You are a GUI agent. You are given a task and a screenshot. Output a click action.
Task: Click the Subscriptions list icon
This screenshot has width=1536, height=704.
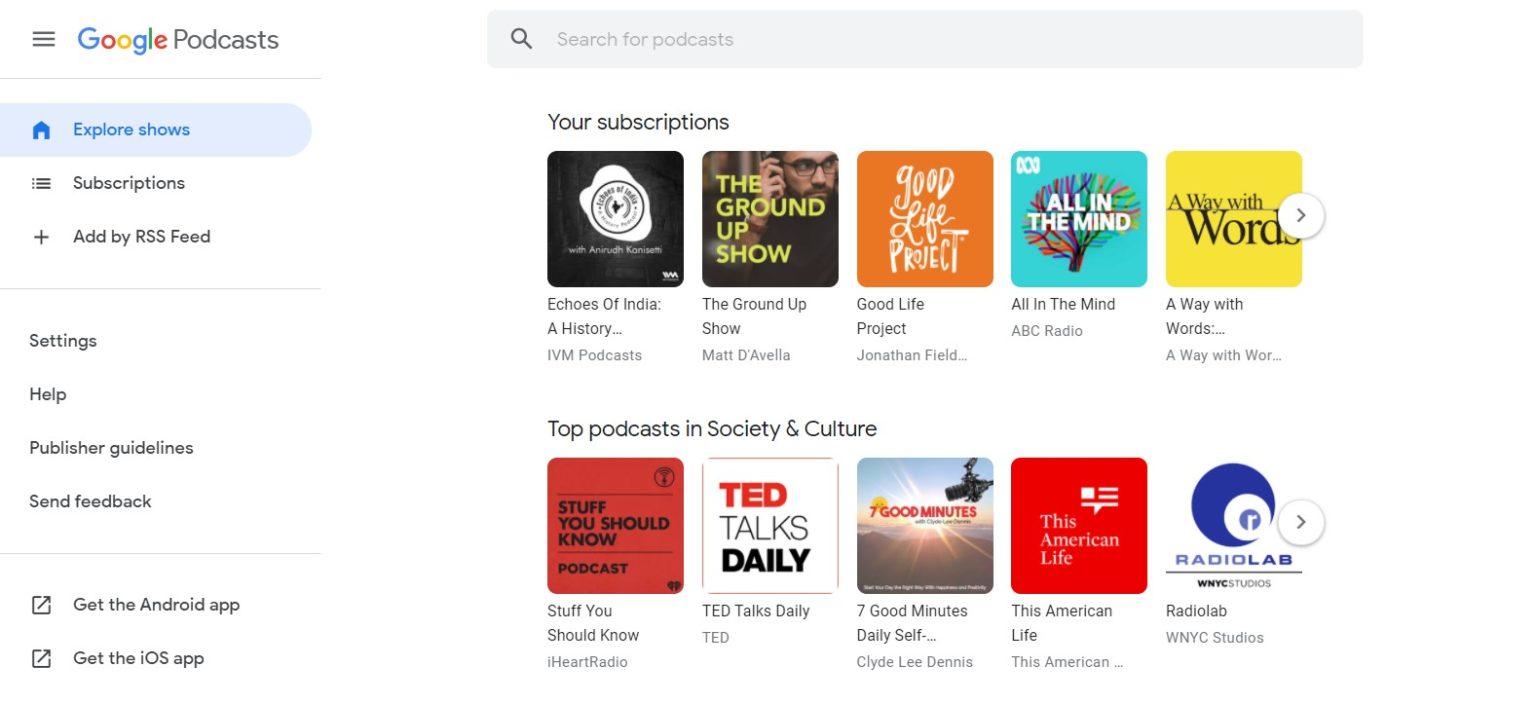tap(40, 183)
